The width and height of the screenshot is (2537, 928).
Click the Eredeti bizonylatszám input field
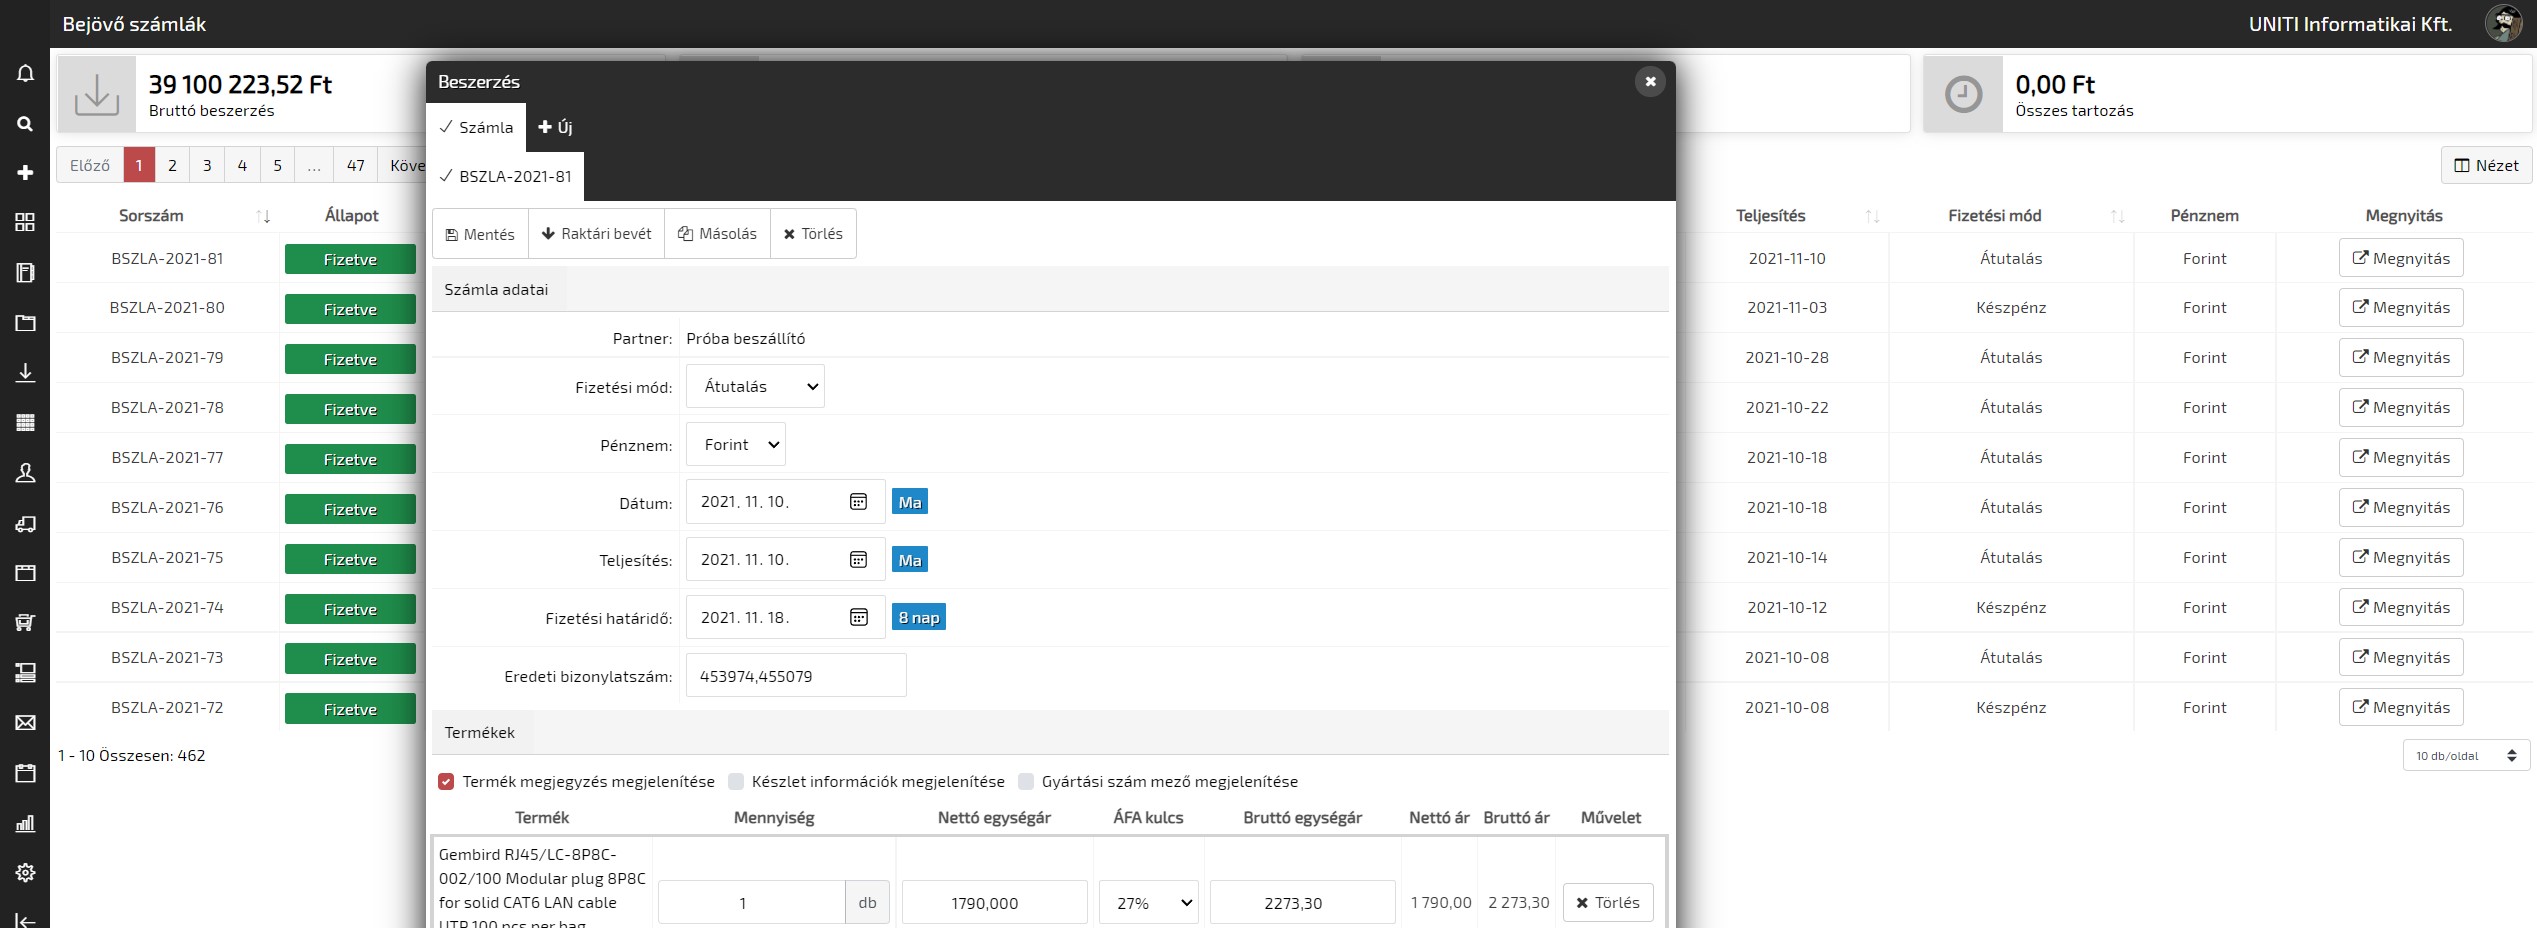(x=796, y=676)
